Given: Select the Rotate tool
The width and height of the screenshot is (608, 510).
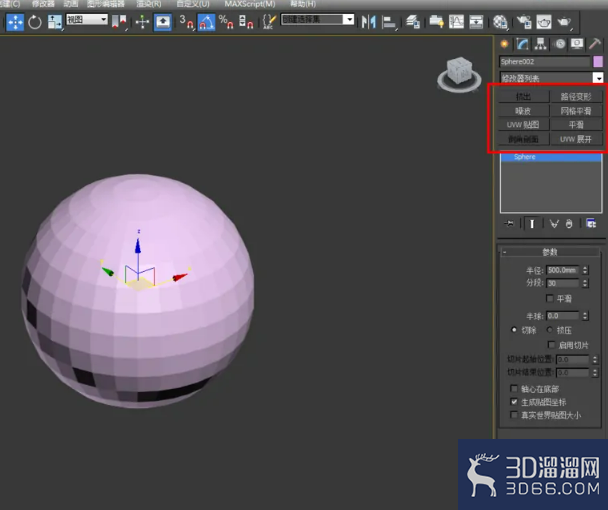Looking at the screenshot, I should [35, 22].
